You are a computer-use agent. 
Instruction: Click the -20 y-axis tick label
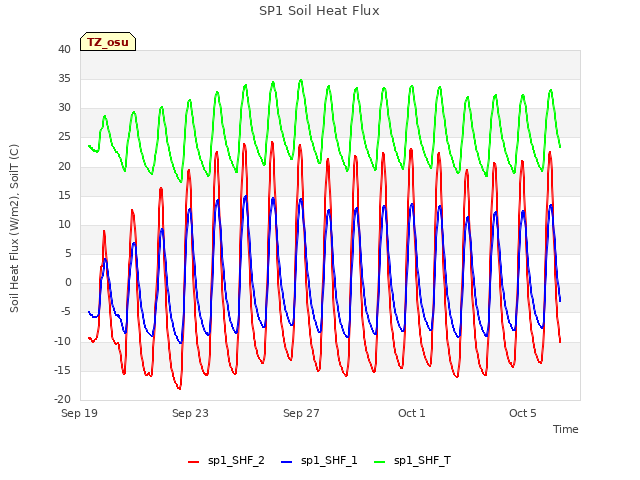63,399
